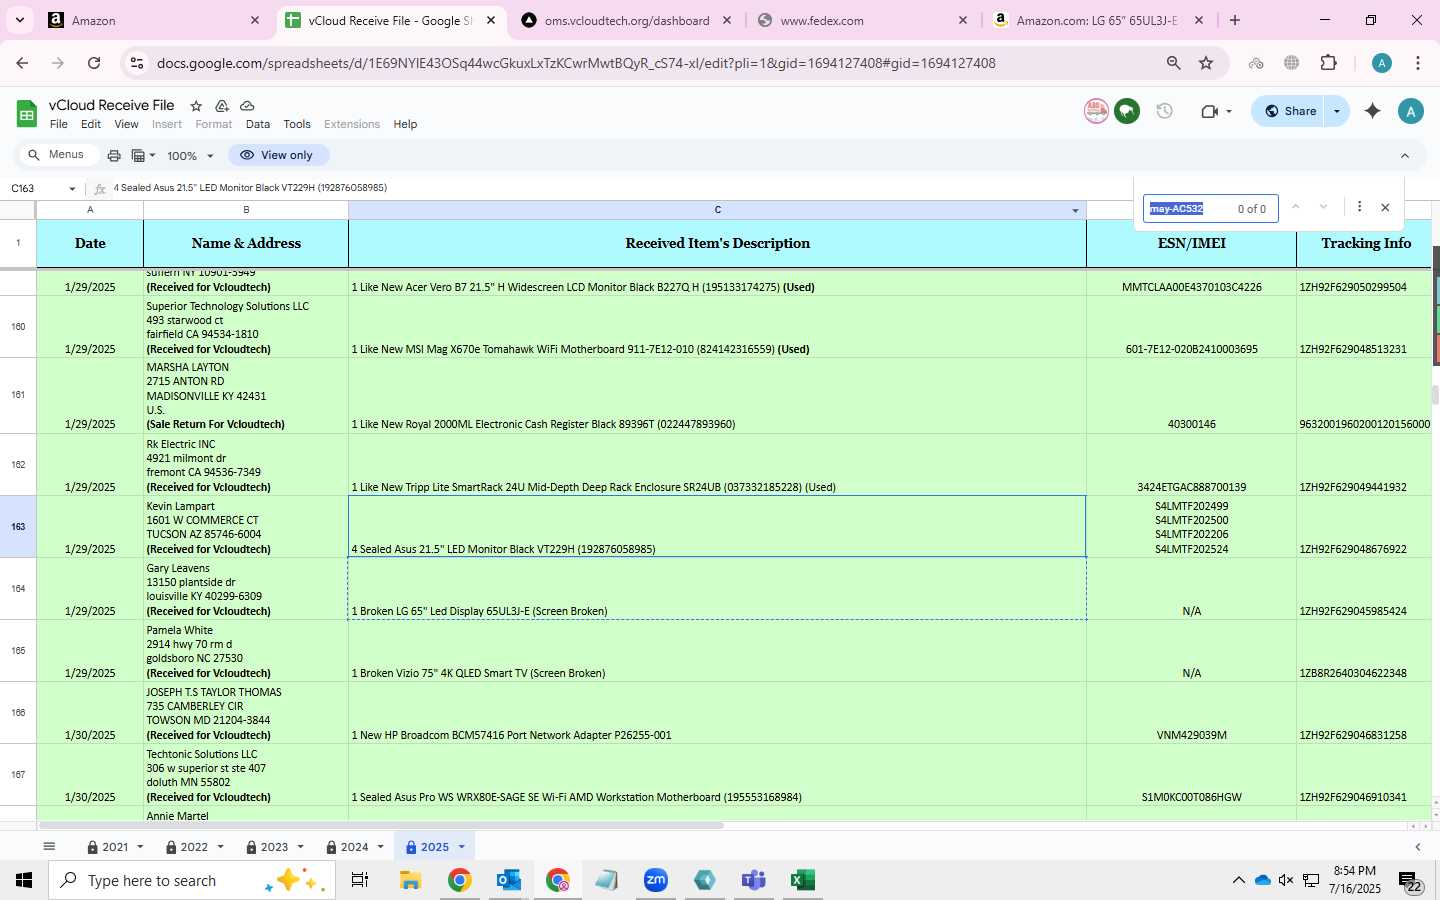Screen dimensions: 1440x900
Task: Open filter views dropdown arrow
Action: point(152,155)
